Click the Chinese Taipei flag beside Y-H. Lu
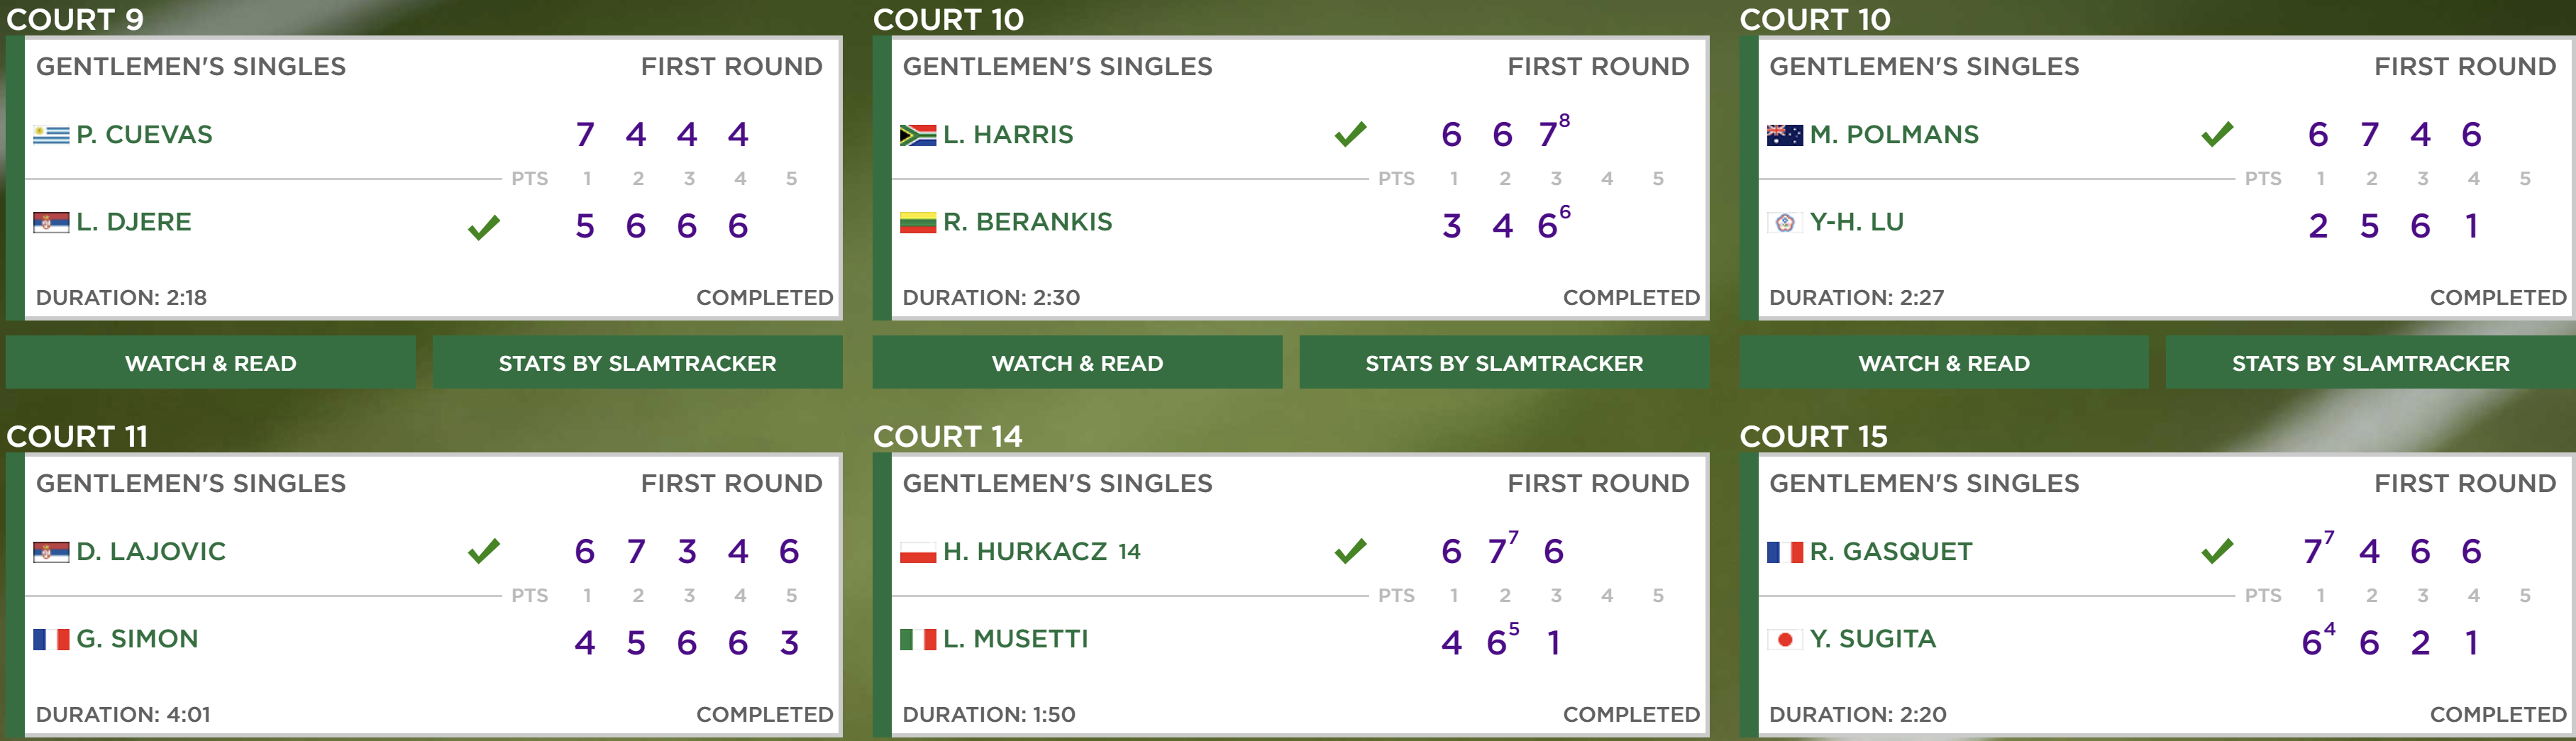The height and width of the screenshot is (741, 2576). tap(1785, 222)
